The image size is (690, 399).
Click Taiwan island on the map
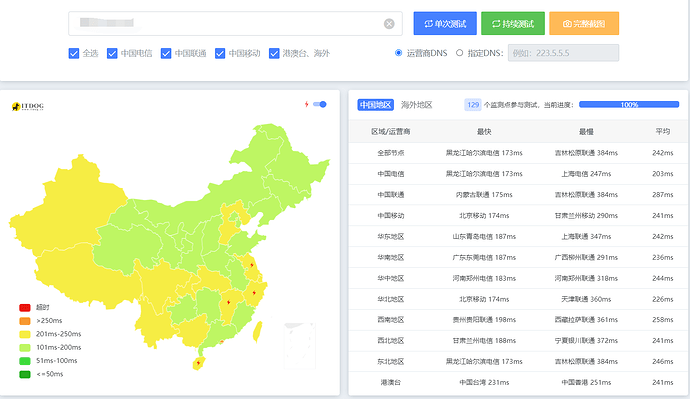(x=257, y=332)
